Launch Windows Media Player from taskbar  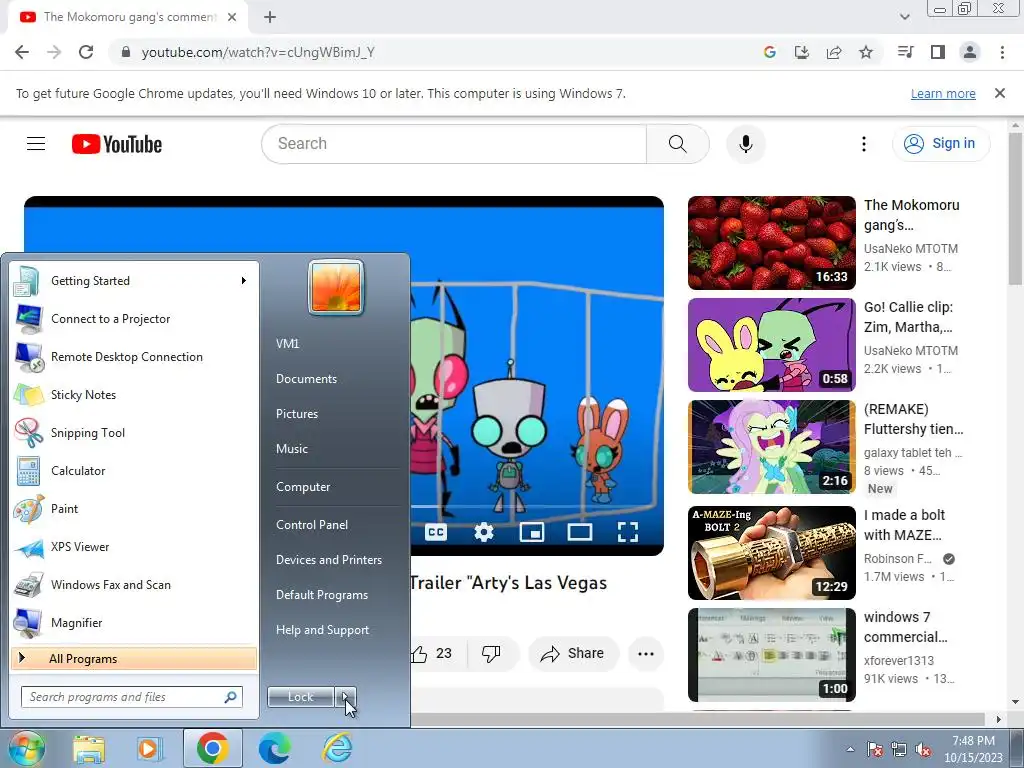coord(150,748)
